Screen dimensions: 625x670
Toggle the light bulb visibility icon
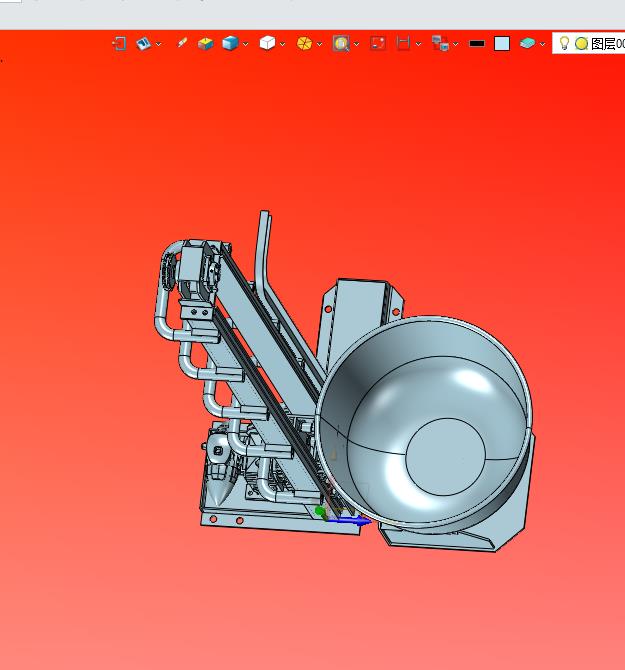click(x=564, y=43)
